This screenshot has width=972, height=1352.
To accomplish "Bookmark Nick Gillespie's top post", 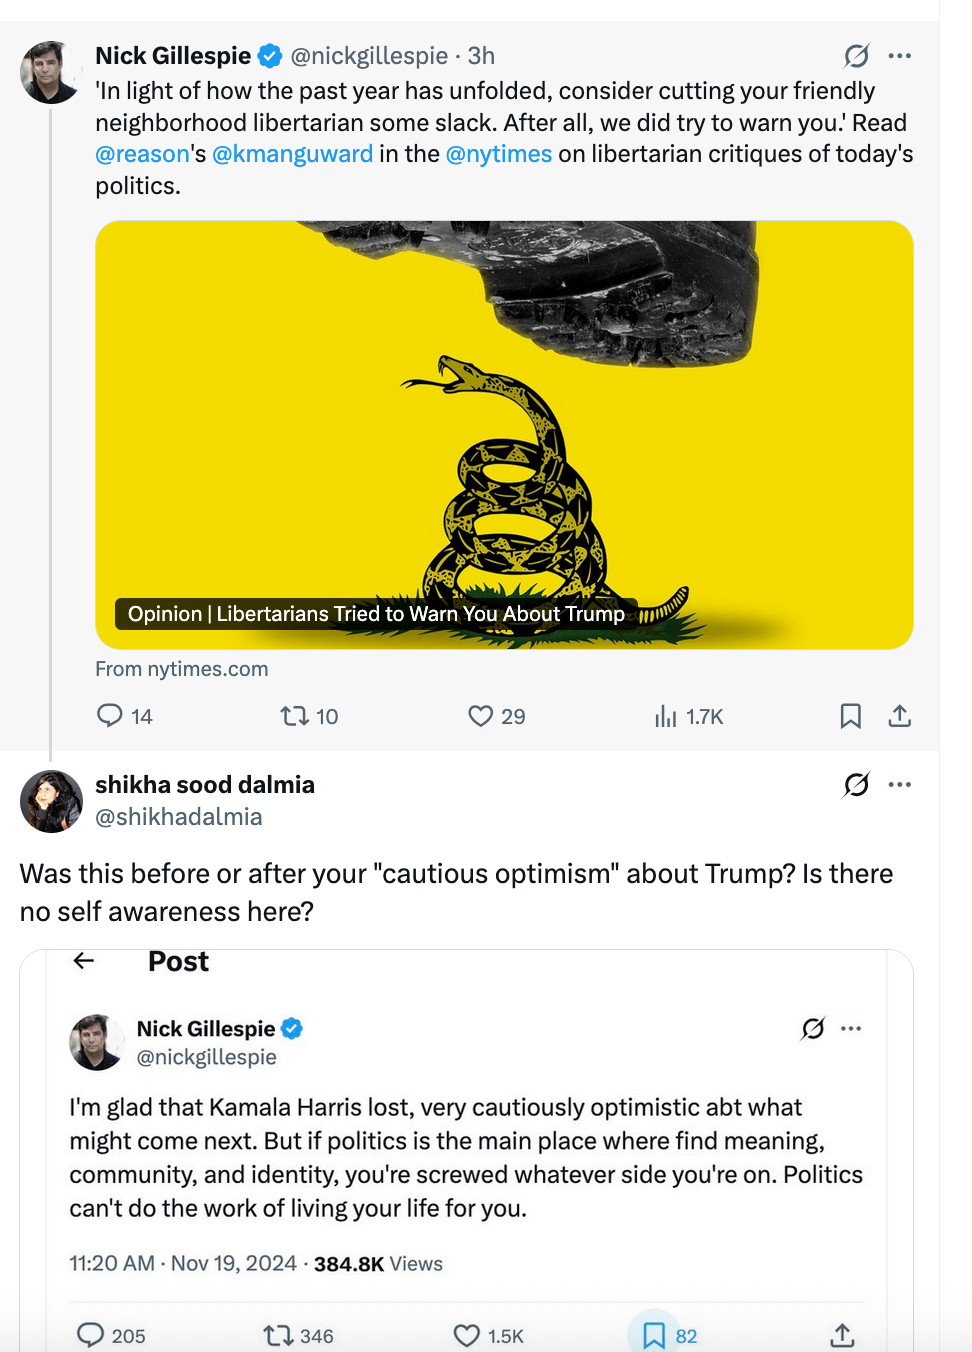I will pos(850,716).
